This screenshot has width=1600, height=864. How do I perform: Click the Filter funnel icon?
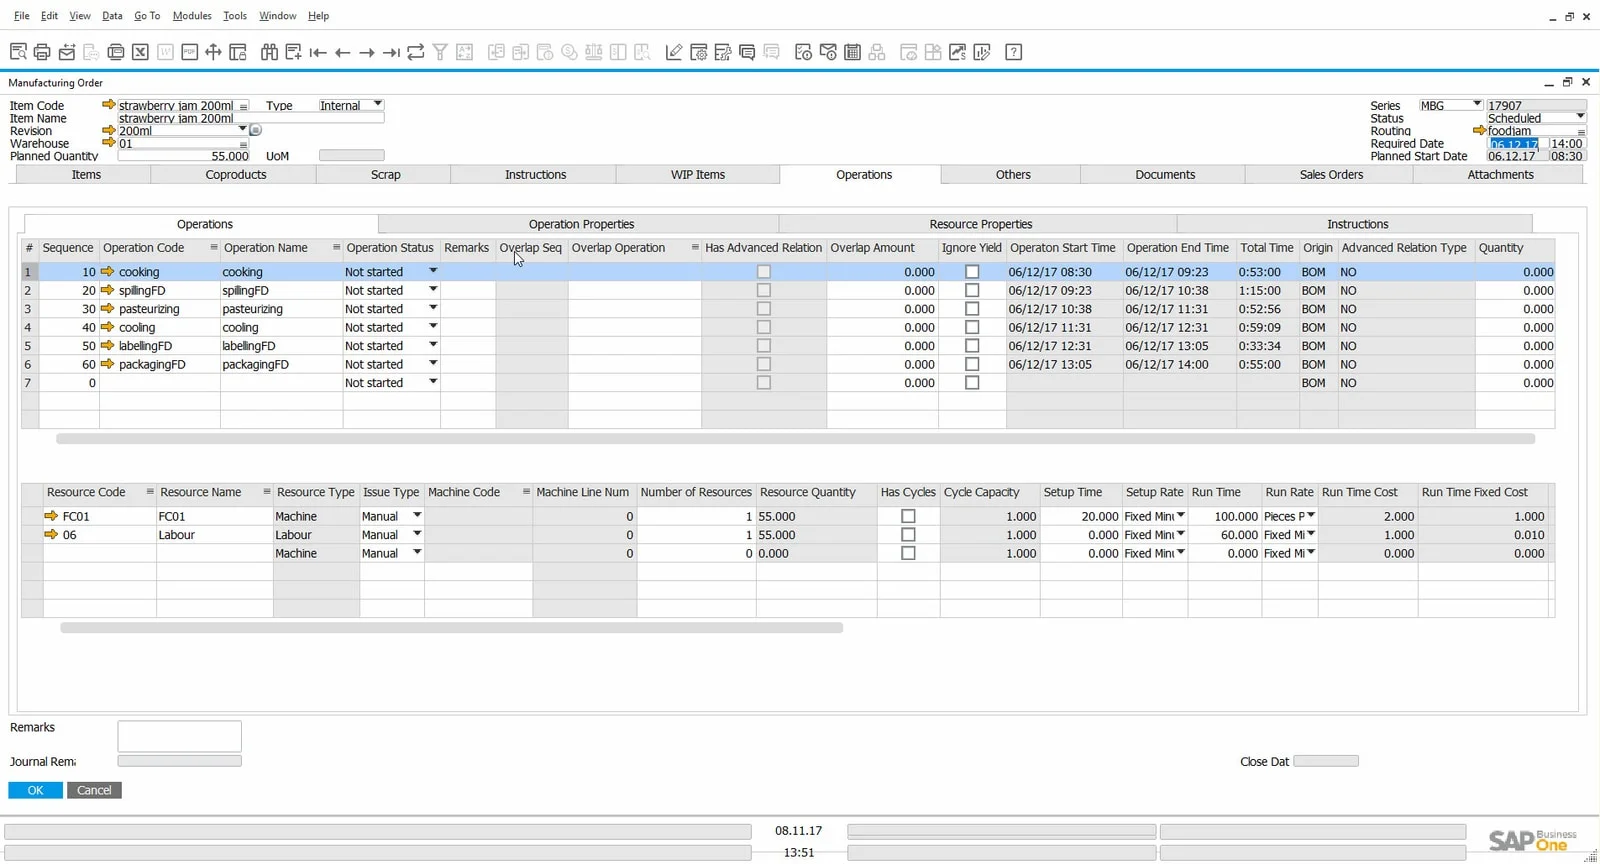point(440,52)
